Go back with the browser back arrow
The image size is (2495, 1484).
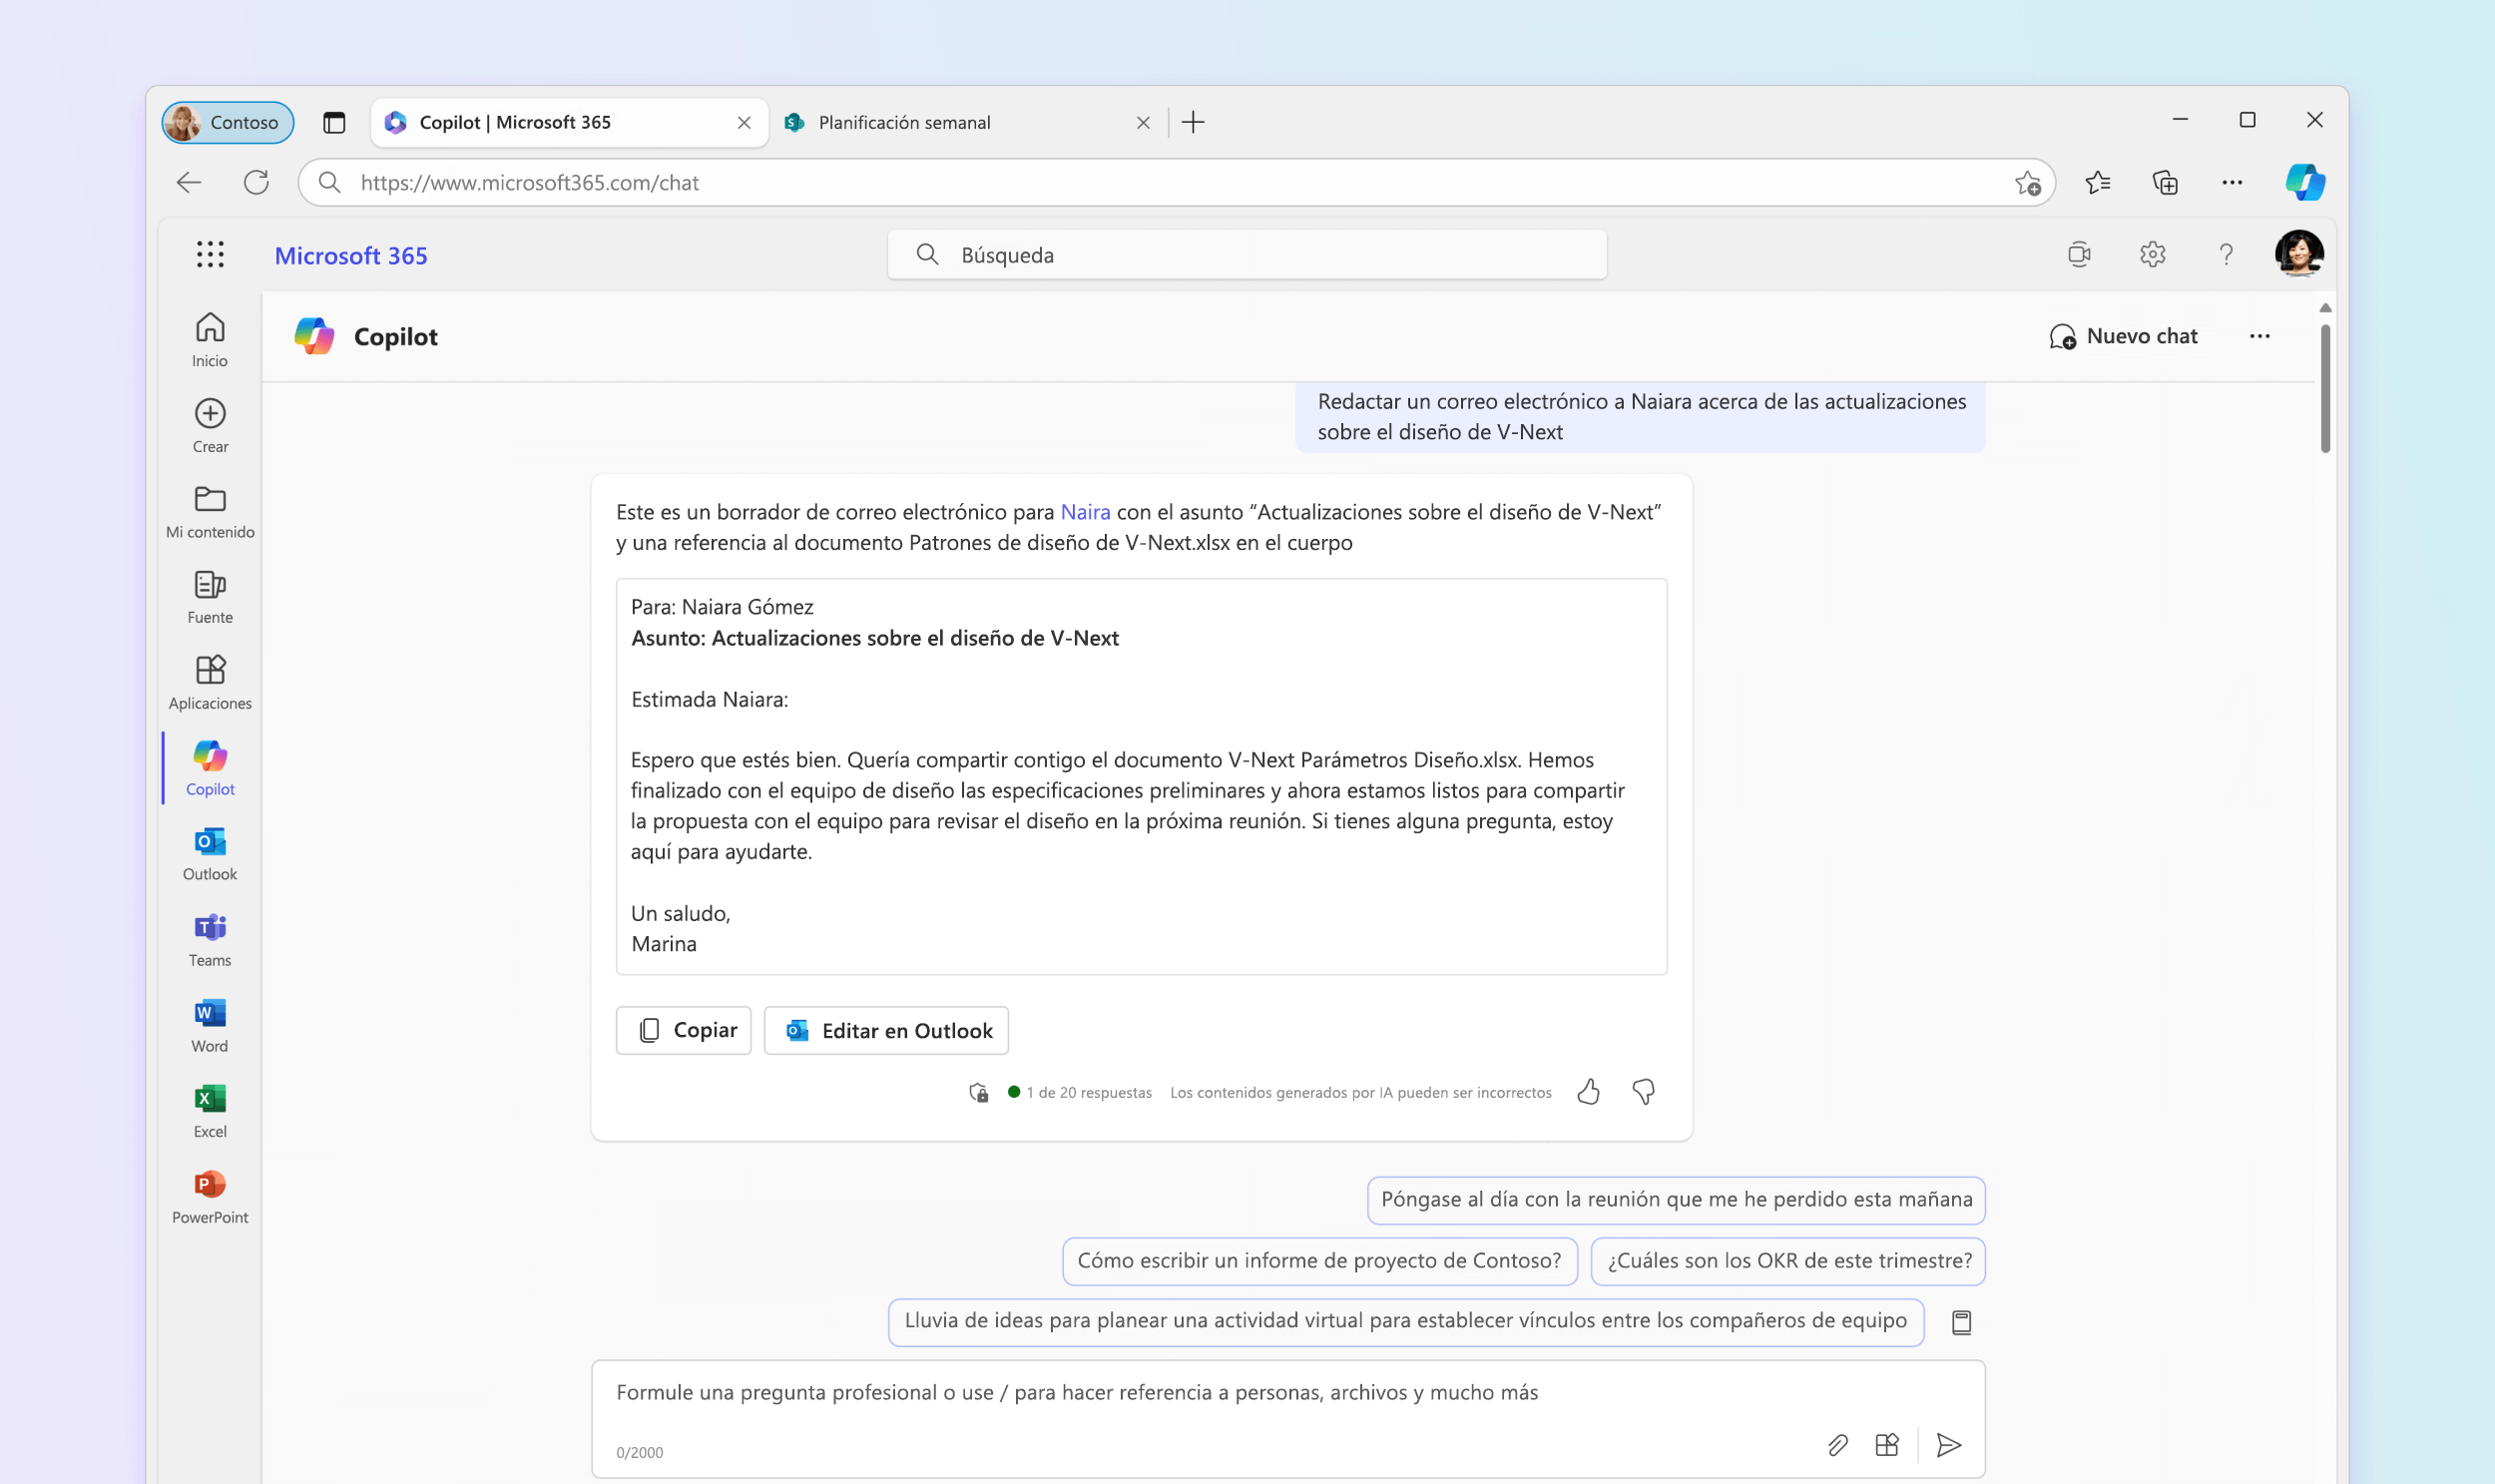click(189, 182)
